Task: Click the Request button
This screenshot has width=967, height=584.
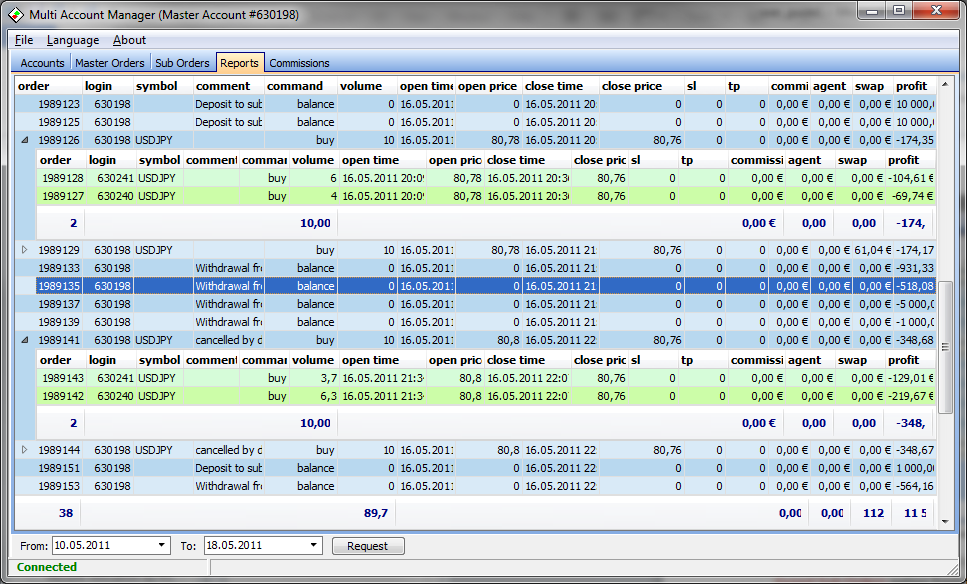Action: [x=370, y=545]
